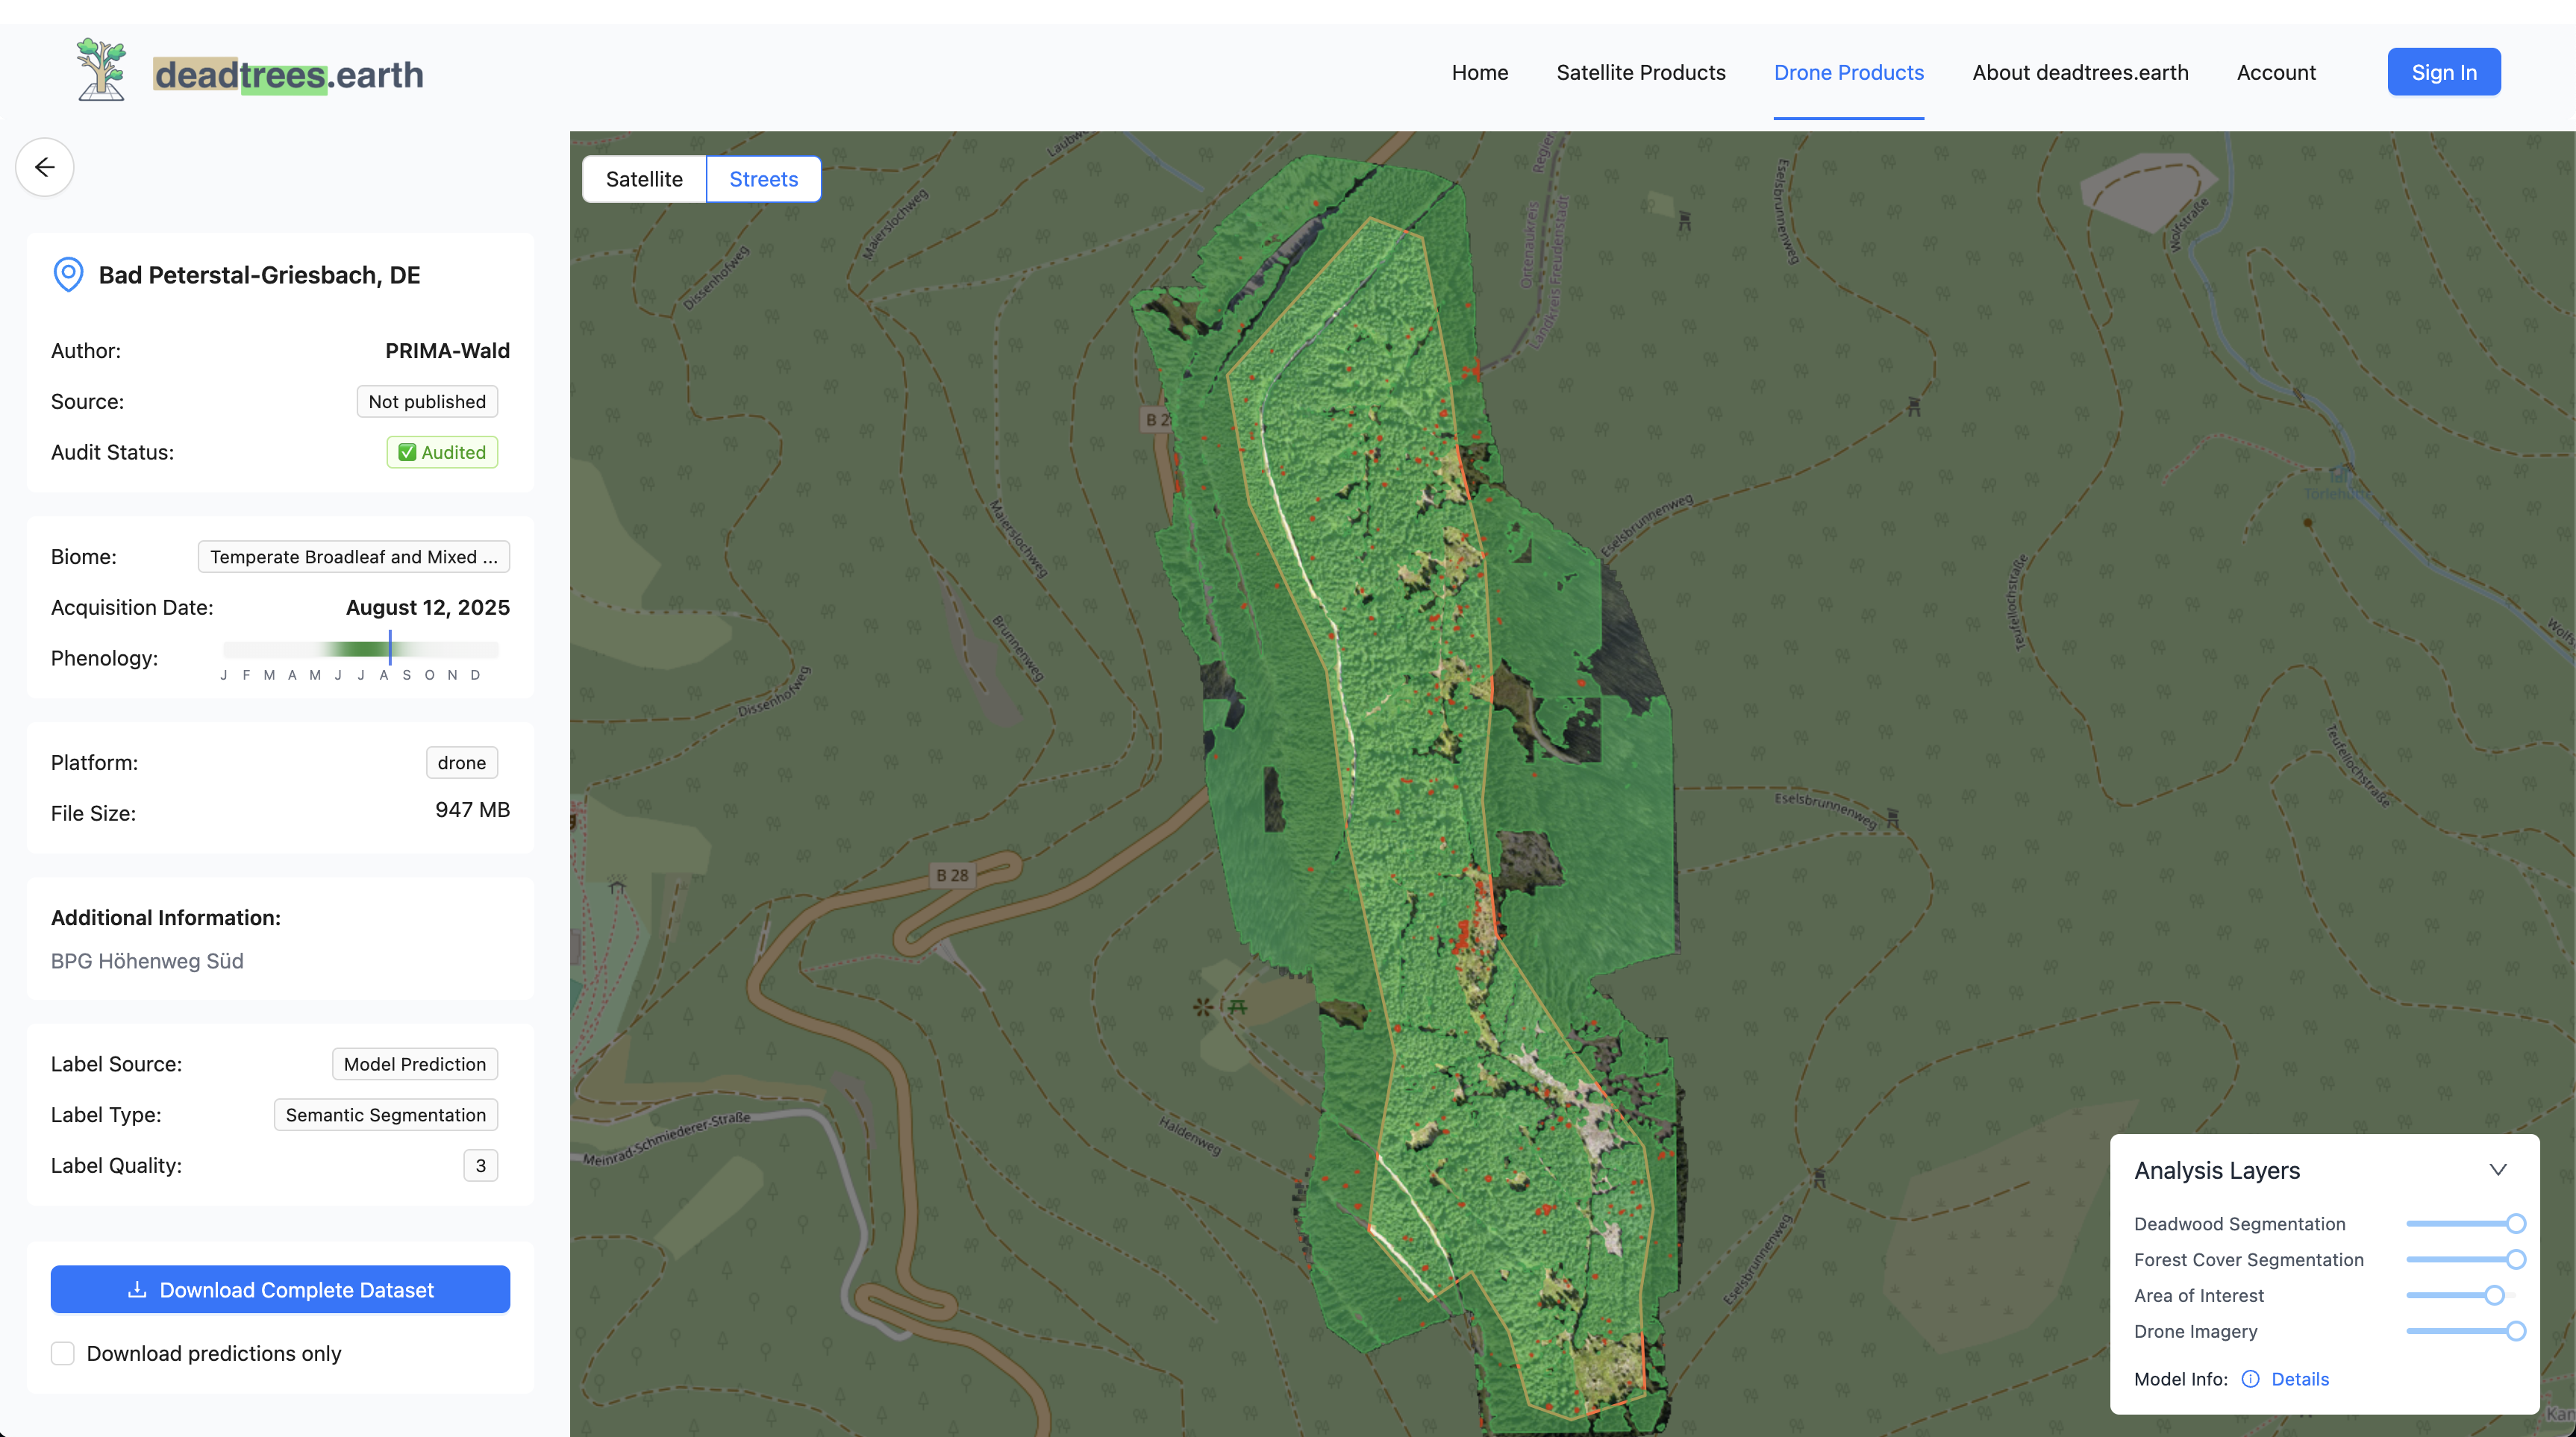Adjust Area of Interest opacity slider

point(2494,1295)
